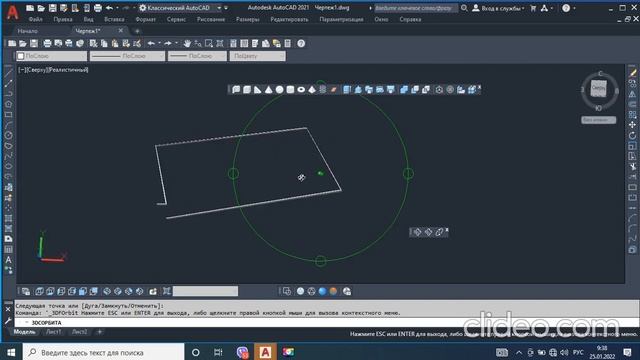Create a Cone solid
The image size is (640, 360).
coord(269,89)
